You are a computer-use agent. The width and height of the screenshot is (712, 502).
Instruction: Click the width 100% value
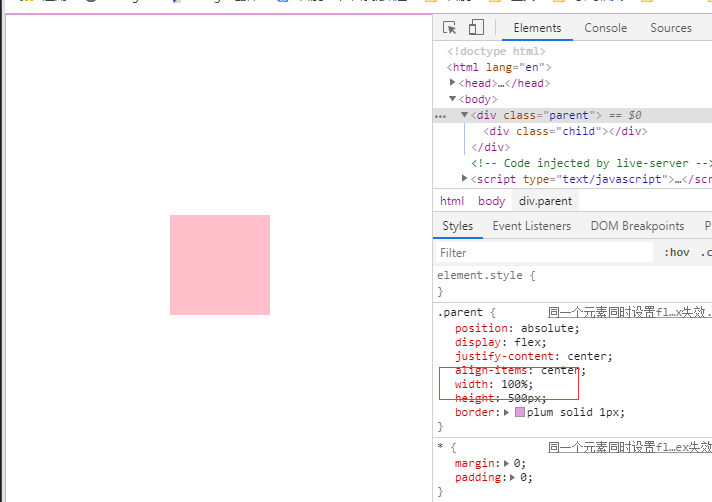click(x=514, y=384)
